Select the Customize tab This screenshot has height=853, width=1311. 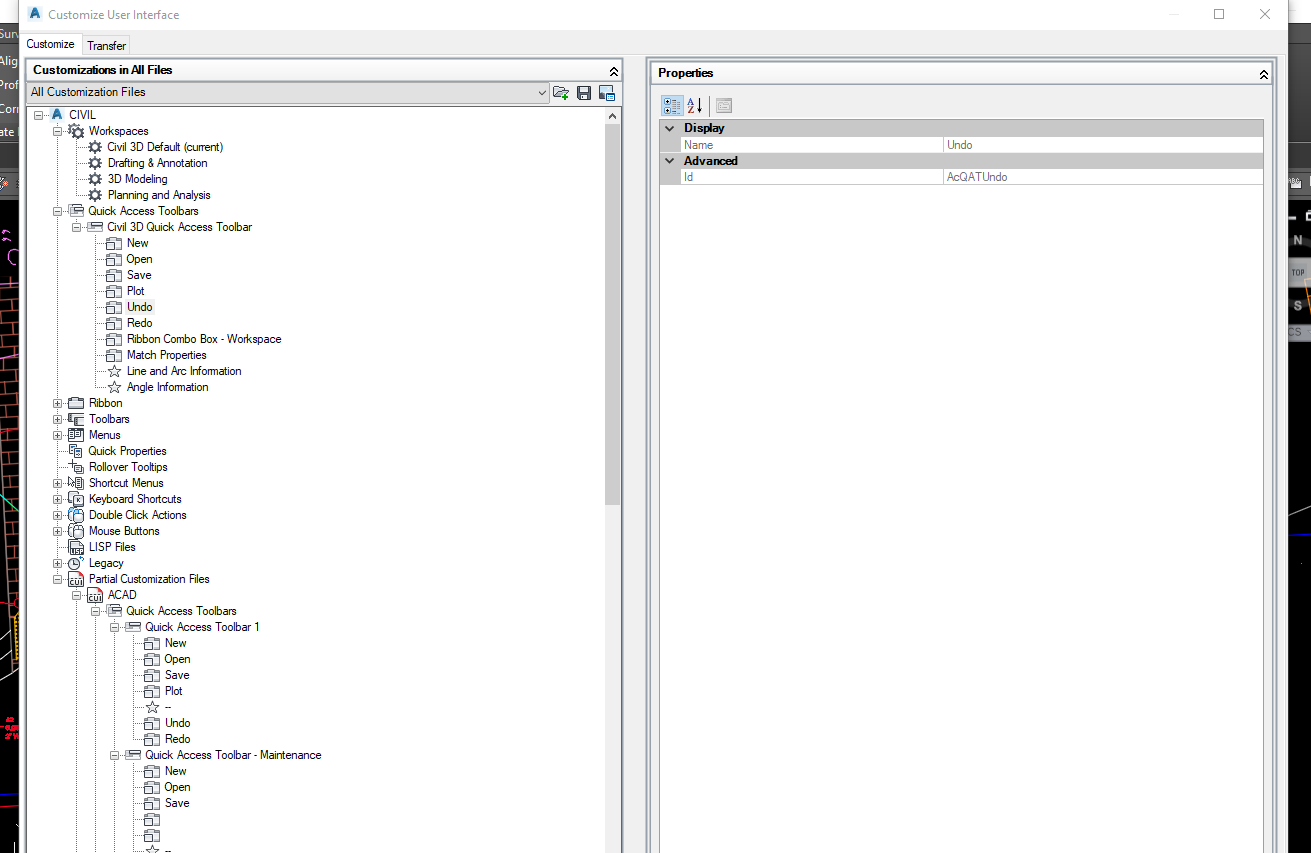pyautogui.click(x=51, y=44)
